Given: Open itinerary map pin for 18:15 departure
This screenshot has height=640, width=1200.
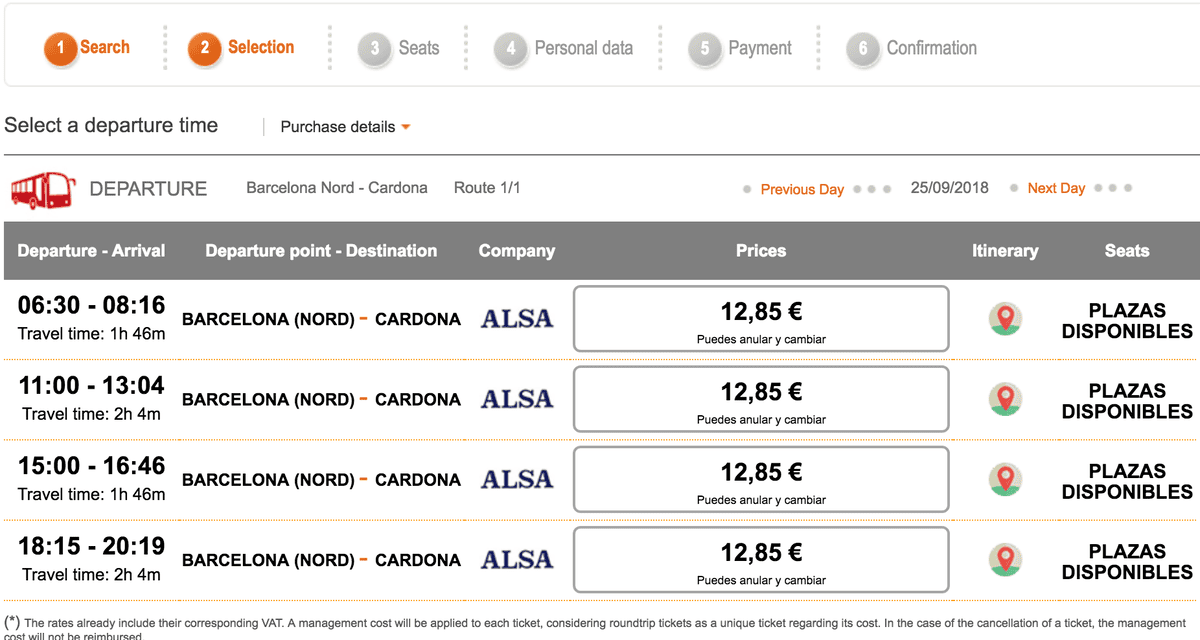Looking at the screenshot, I should [1005, 559].
